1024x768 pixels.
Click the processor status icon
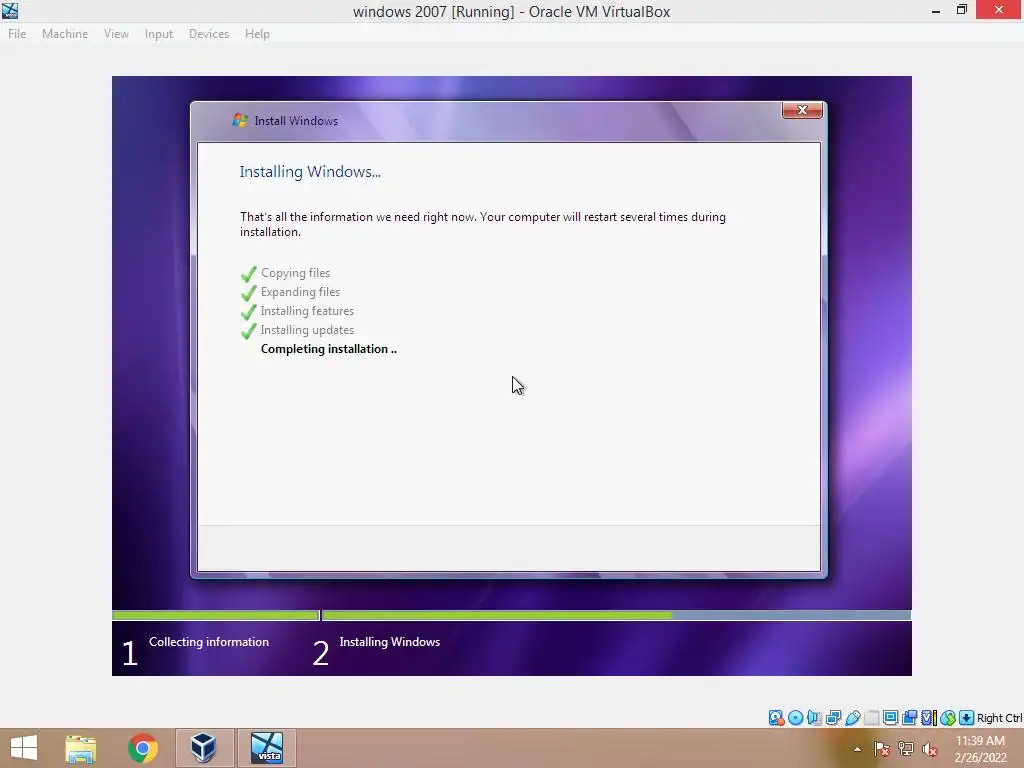click(929, 718)
